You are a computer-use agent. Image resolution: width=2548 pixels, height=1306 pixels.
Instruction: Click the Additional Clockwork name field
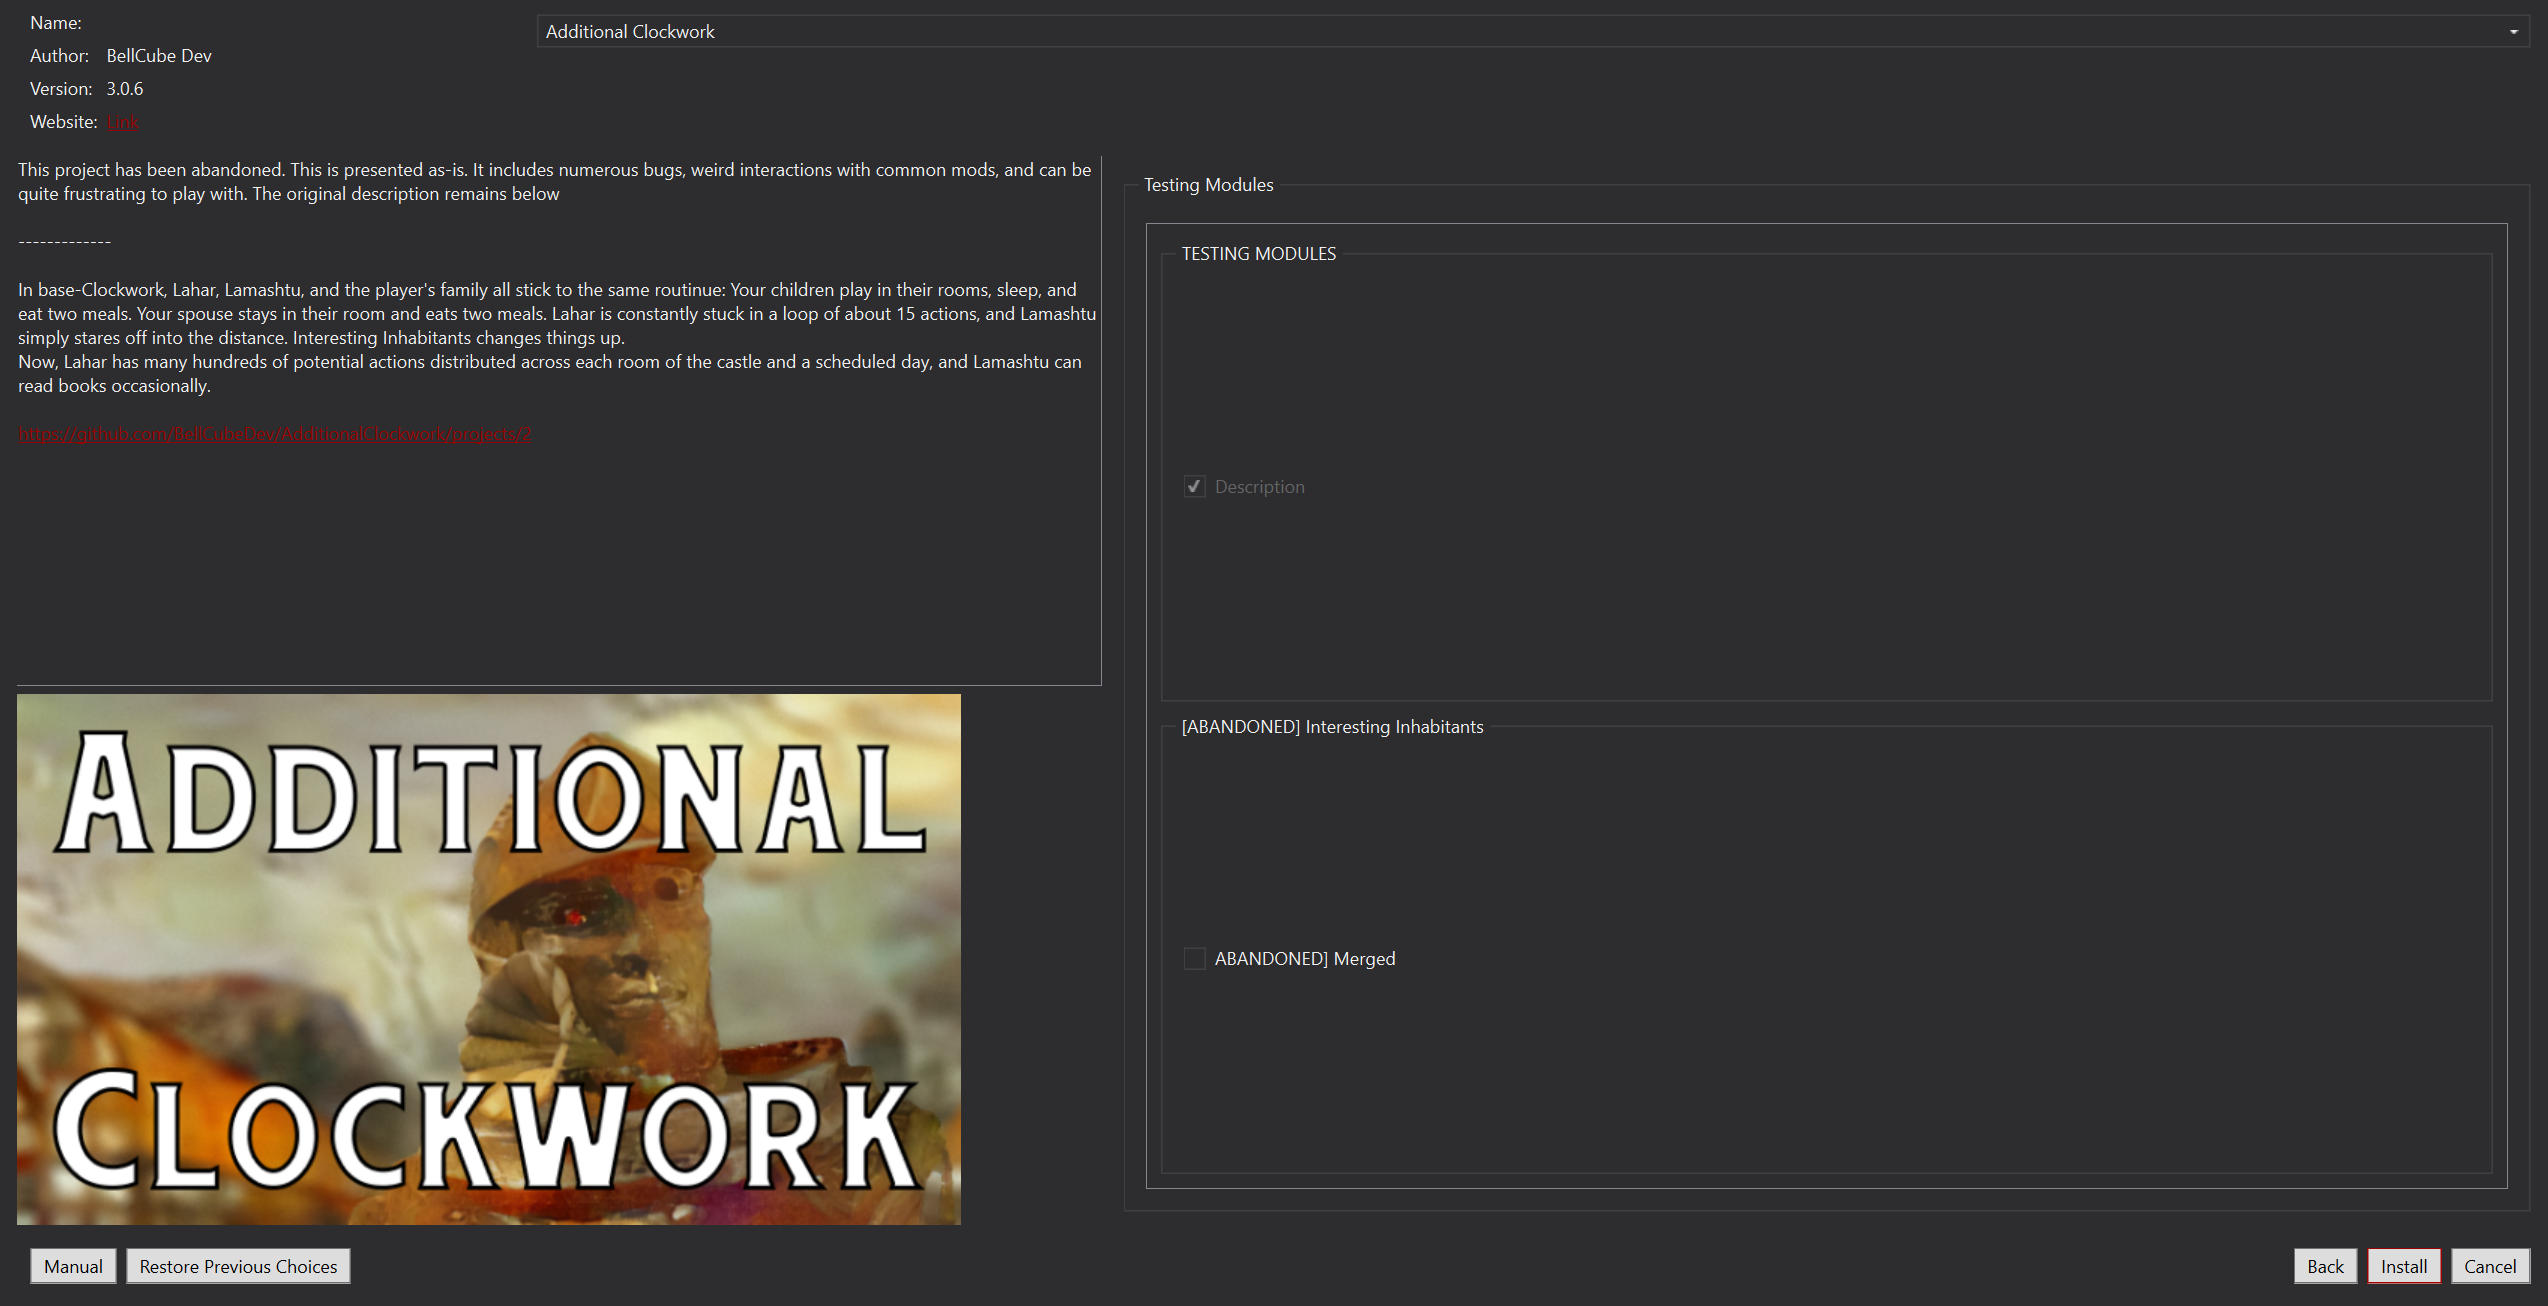(1532, 32)
